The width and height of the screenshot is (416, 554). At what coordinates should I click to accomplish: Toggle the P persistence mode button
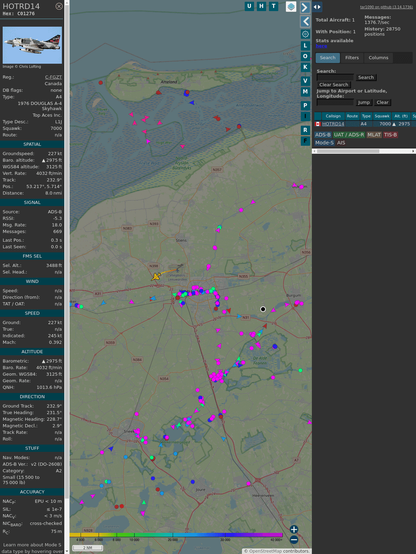(305, 105)
